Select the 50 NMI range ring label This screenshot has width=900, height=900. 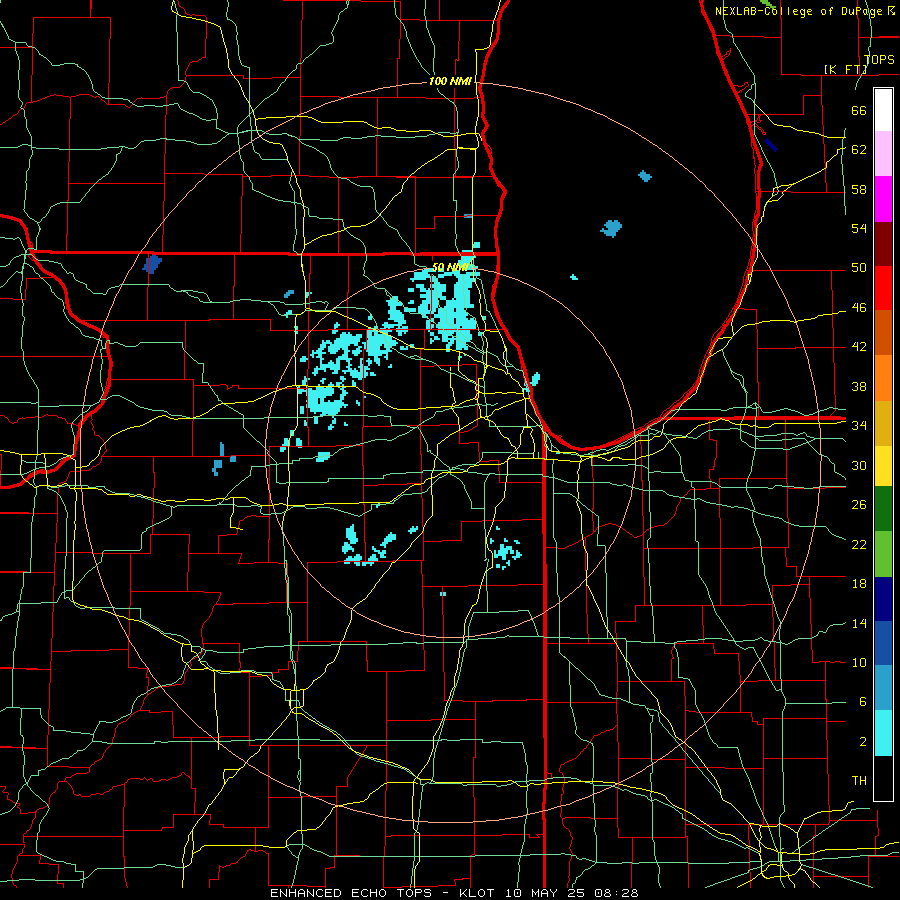451,267
